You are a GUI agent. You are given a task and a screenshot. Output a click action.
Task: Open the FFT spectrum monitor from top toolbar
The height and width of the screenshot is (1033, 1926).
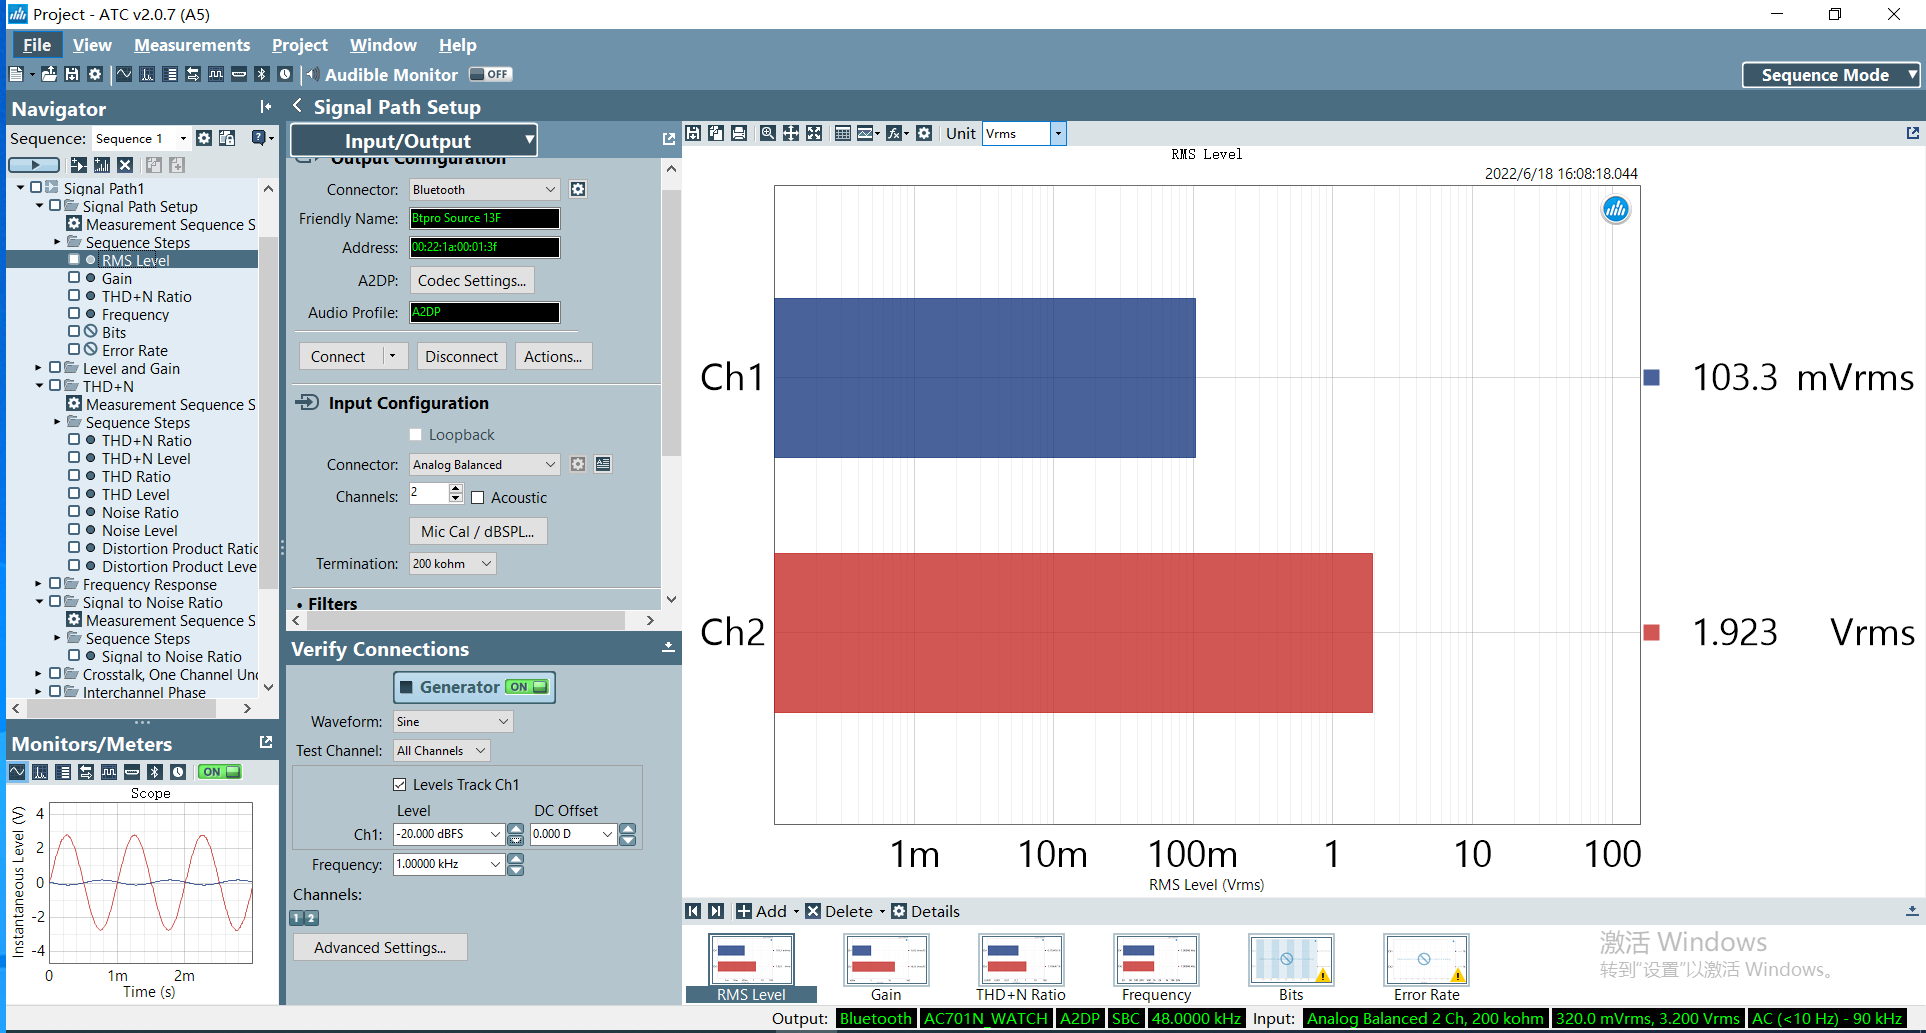click(147, 74)
